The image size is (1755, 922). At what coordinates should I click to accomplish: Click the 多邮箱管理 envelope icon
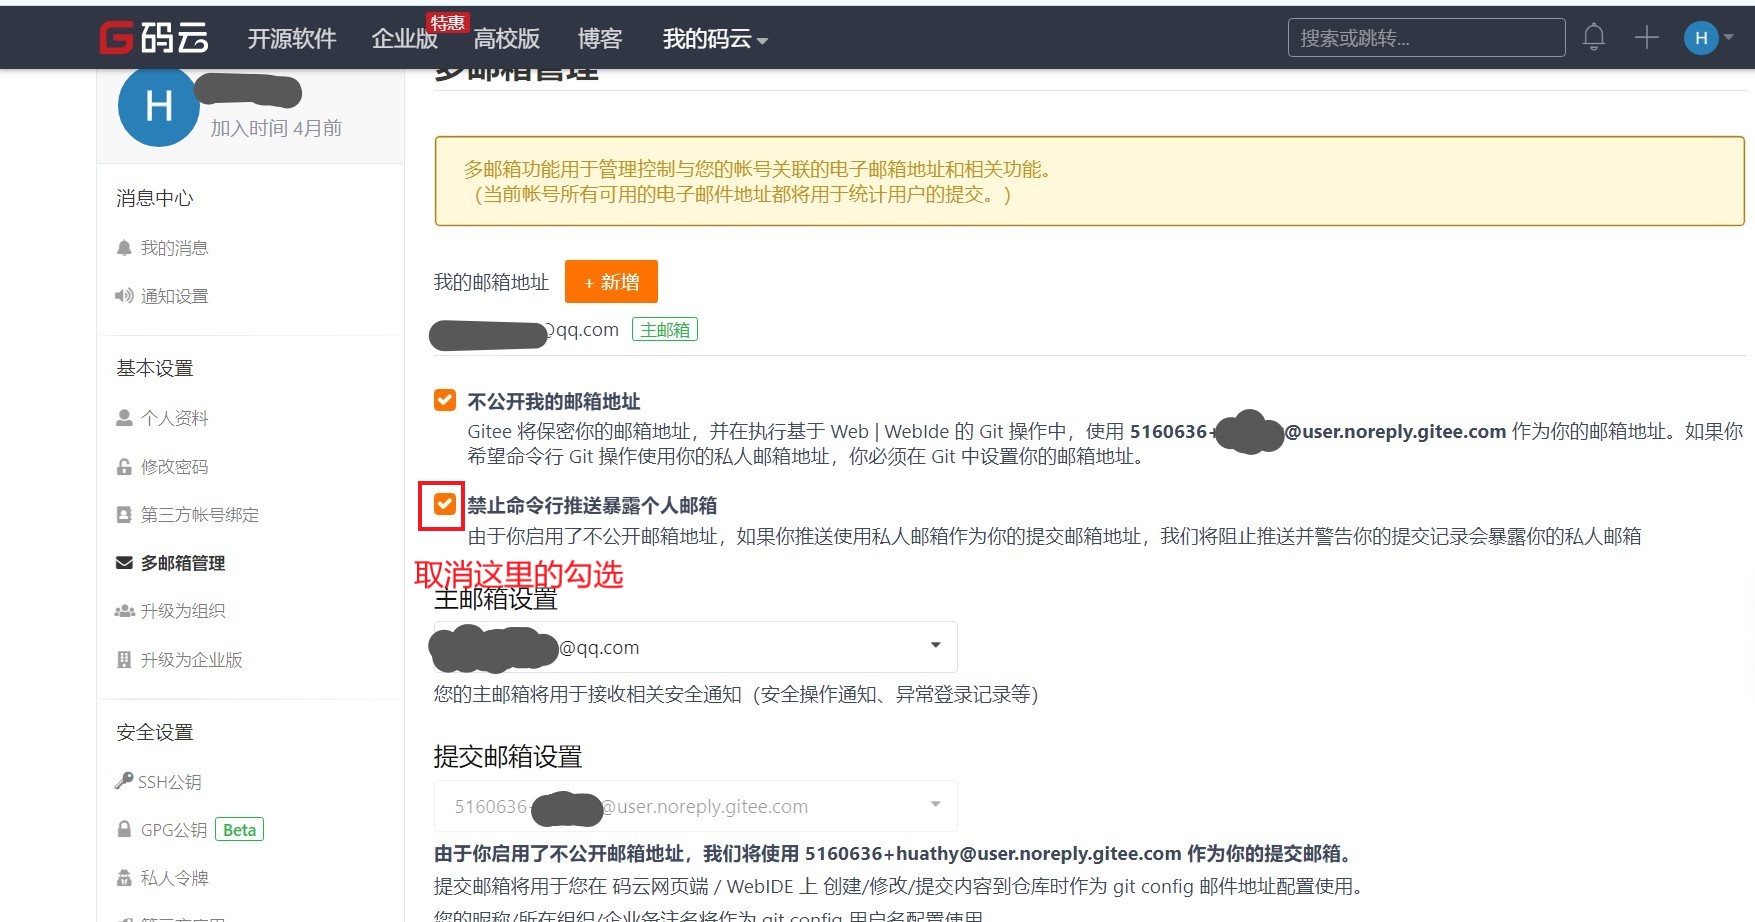[122, 562]
